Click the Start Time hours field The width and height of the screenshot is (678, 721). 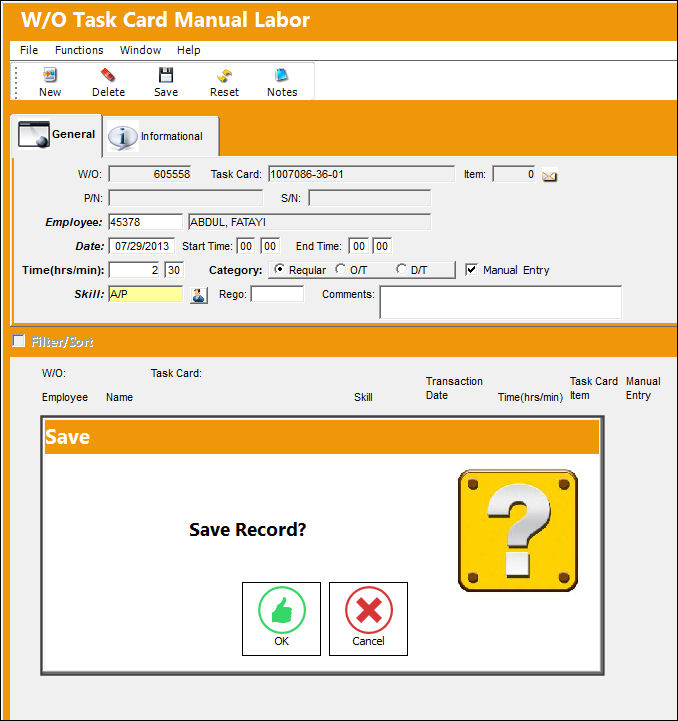click(x=246, y=246)
